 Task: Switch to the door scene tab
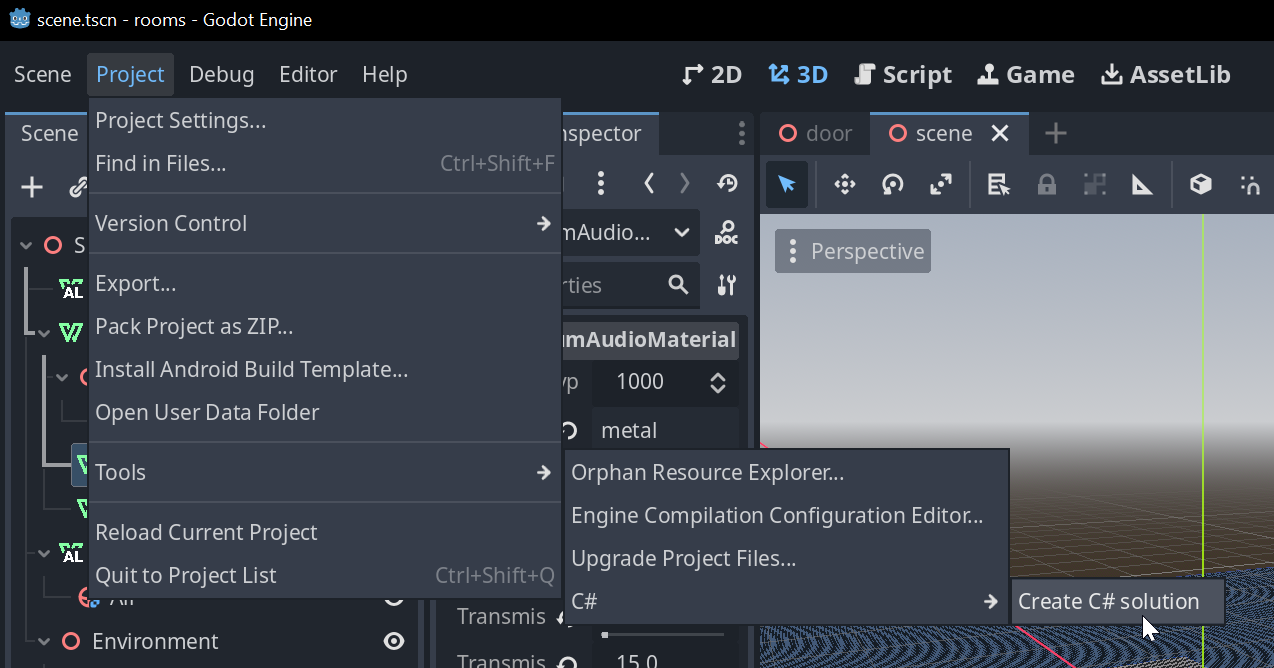[x=815, y=133]
